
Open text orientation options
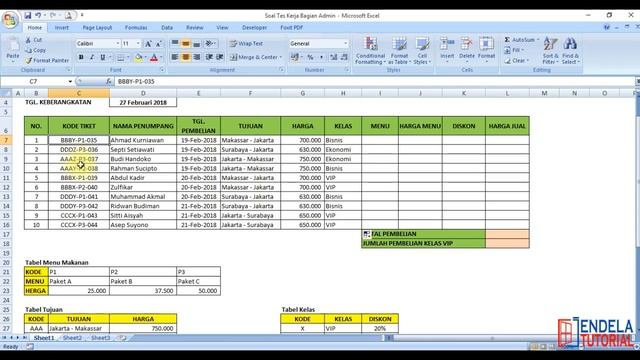[210, 44]
